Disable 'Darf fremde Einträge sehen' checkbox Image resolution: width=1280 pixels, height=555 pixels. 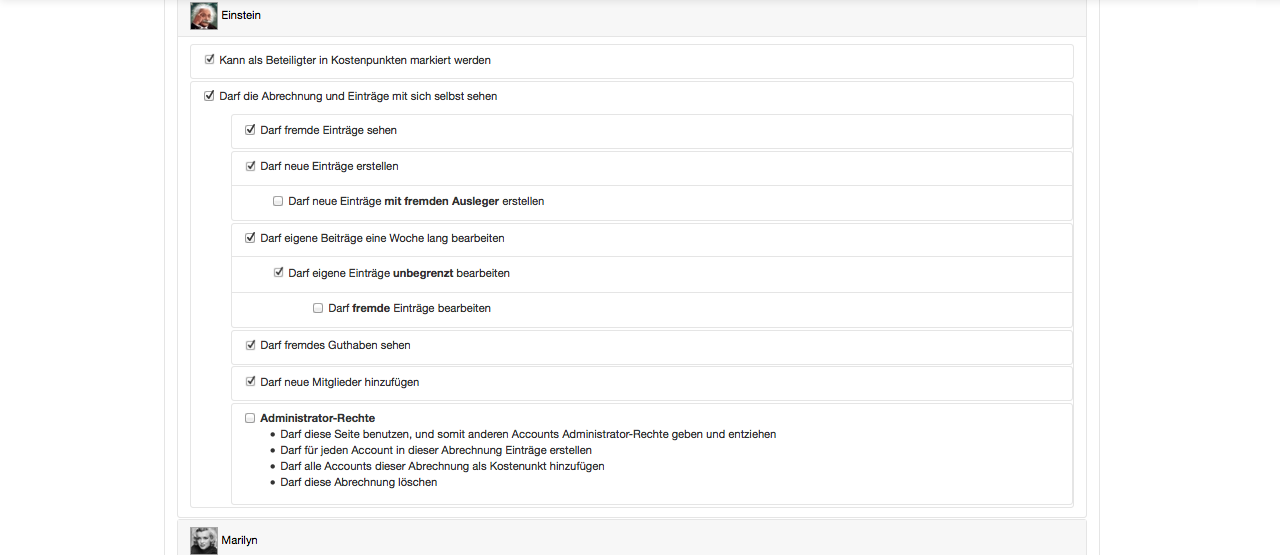[x=251, y=130]
